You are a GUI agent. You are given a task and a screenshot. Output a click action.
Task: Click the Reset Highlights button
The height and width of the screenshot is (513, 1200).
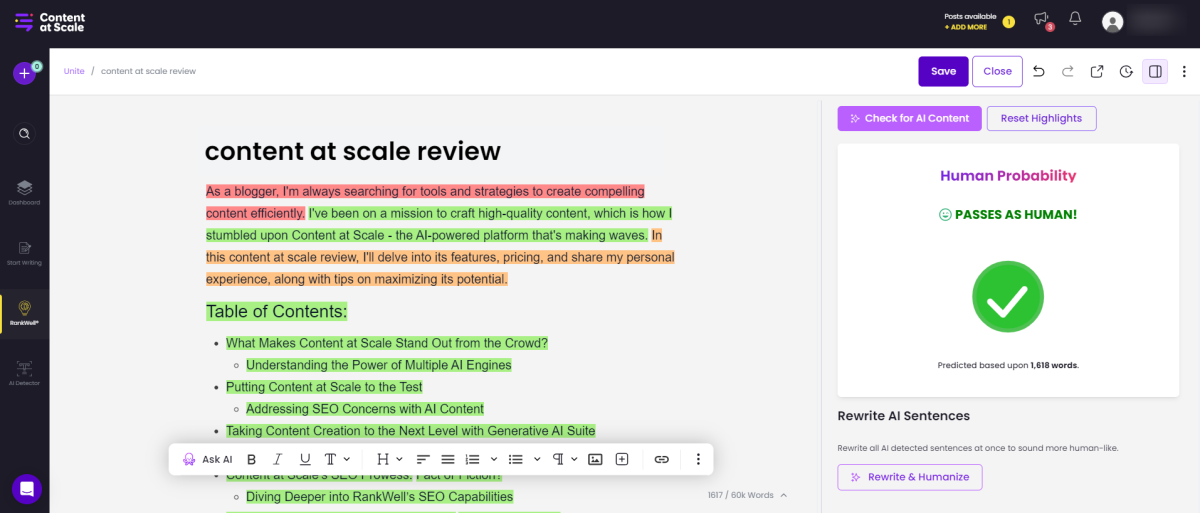coord(1041,118)
